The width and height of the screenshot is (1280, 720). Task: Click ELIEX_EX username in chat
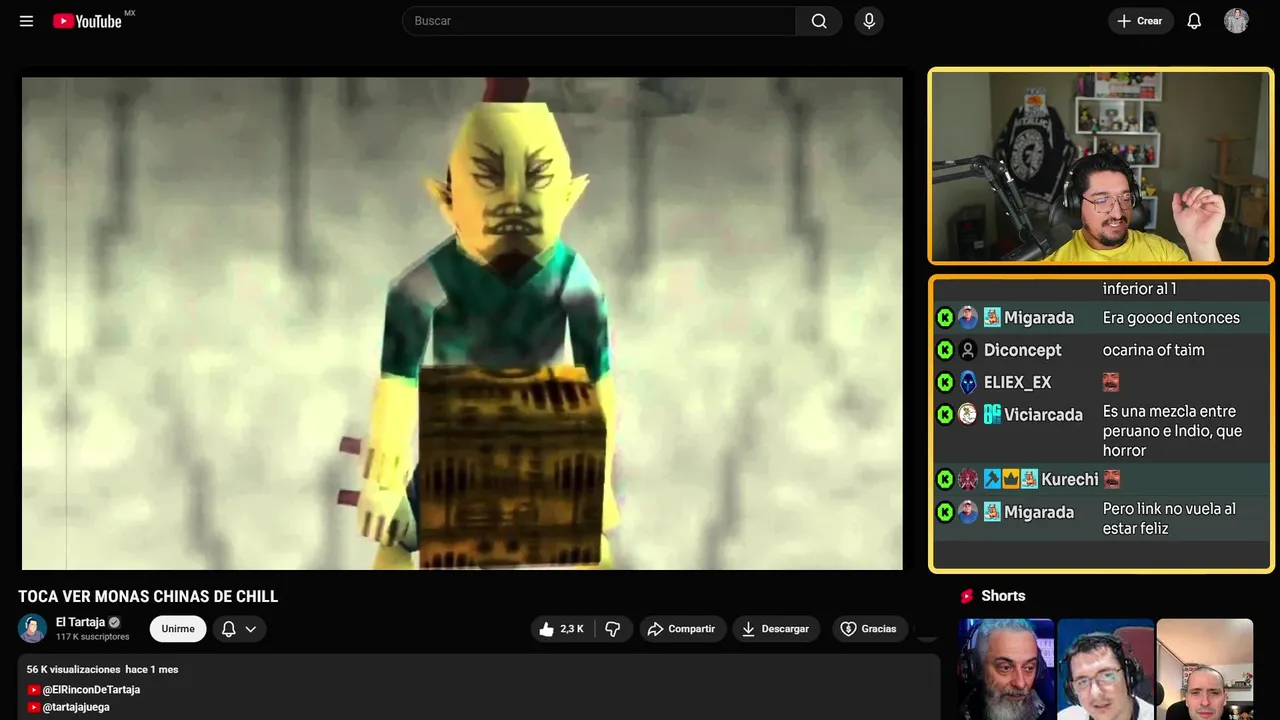point(1017,382)
